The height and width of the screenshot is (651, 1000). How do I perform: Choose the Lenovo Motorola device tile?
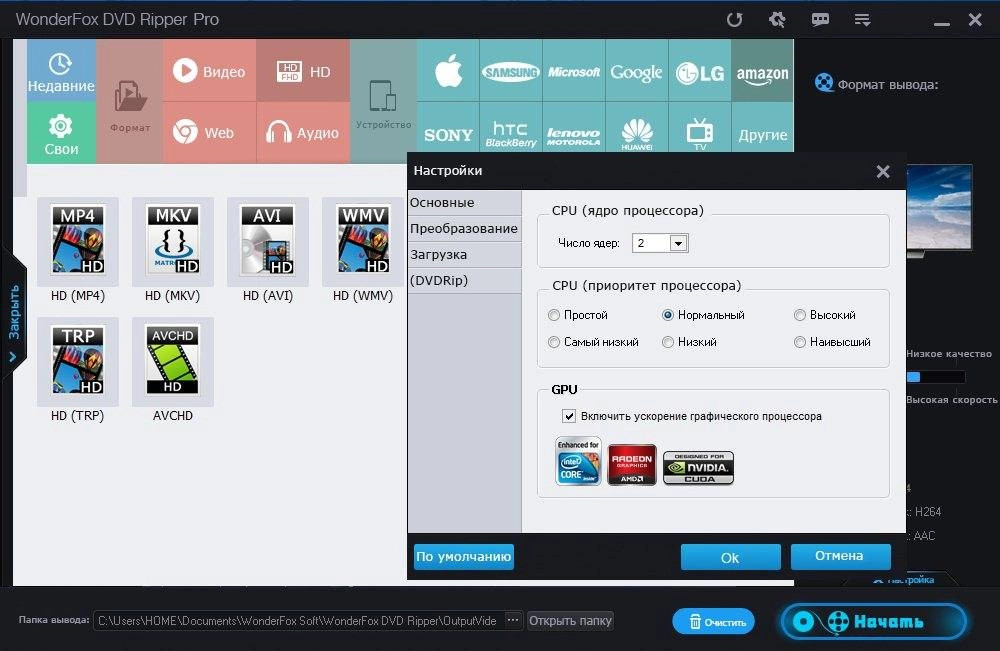[573, 128]
